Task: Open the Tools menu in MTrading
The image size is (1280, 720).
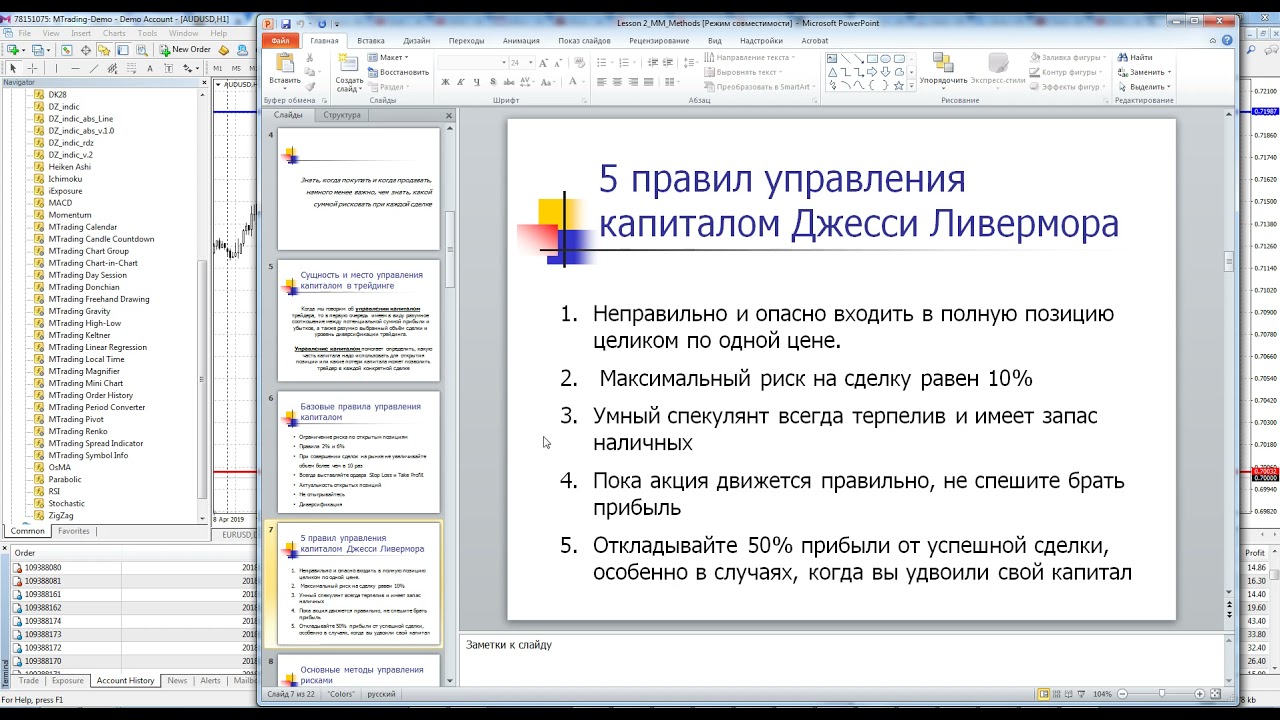Action: 147,33
